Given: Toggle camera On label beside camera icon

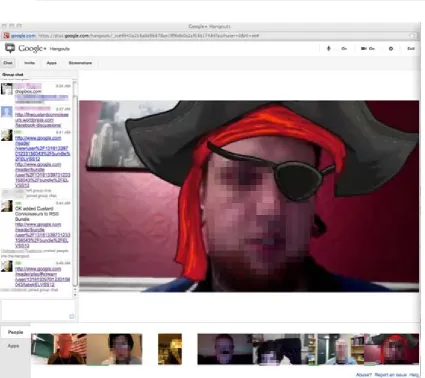Looking at the screenshot, I should (372, 49).
